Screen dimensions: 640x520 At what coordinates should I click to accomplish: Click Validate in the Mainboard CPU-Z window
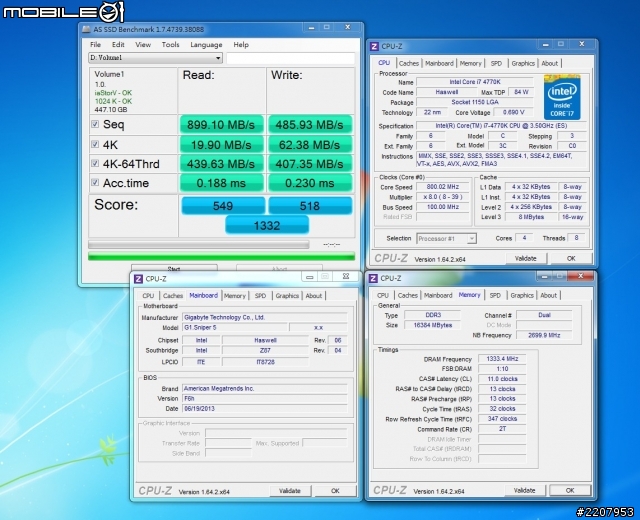(290, 491)
